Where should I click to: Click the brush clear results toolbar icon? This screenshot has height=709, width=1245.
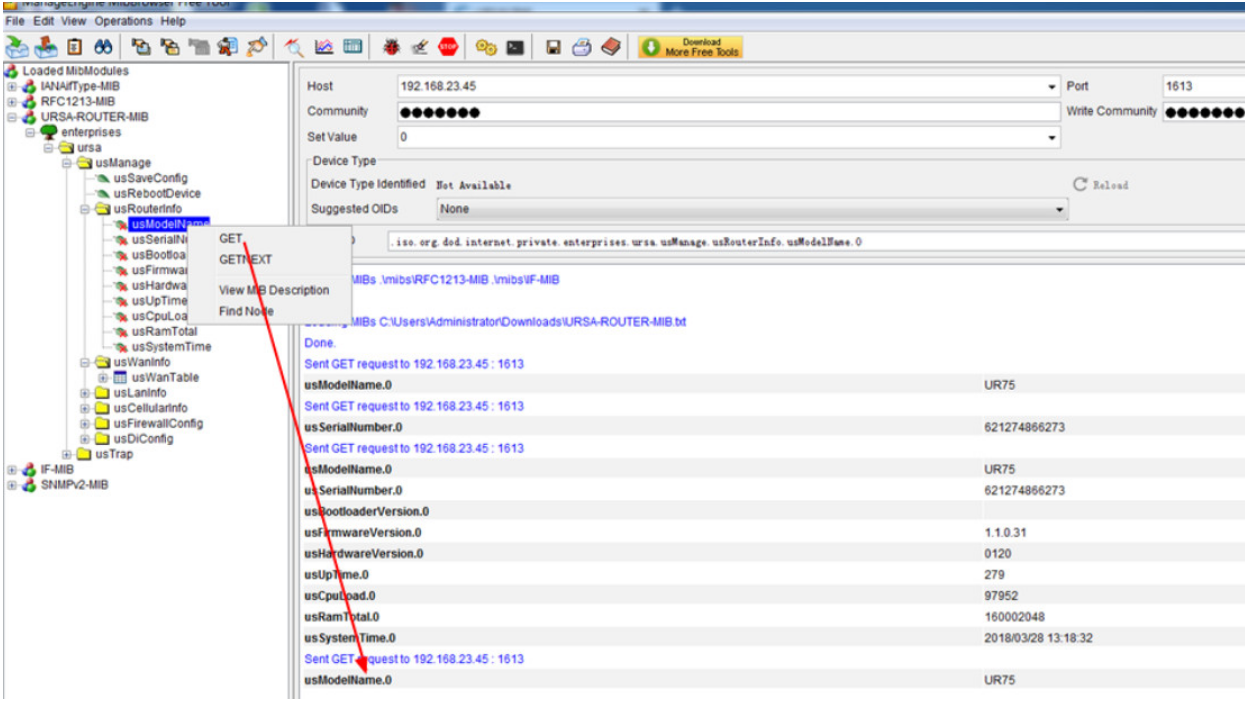coord(257,47)
